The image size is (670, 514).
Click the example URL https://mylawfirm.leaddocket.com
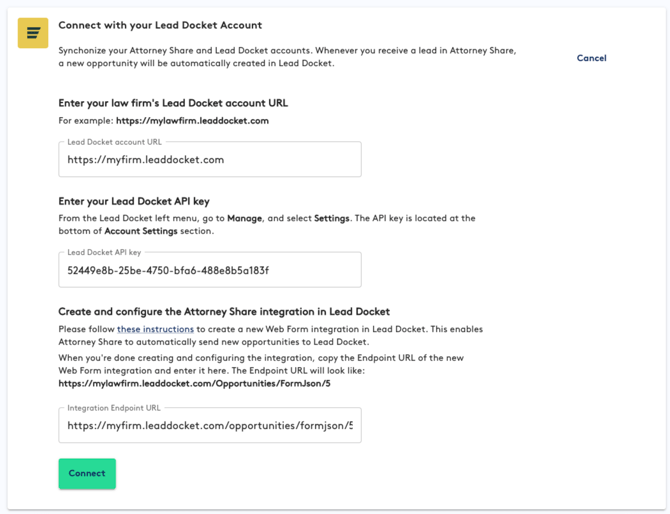coord(192,121)
